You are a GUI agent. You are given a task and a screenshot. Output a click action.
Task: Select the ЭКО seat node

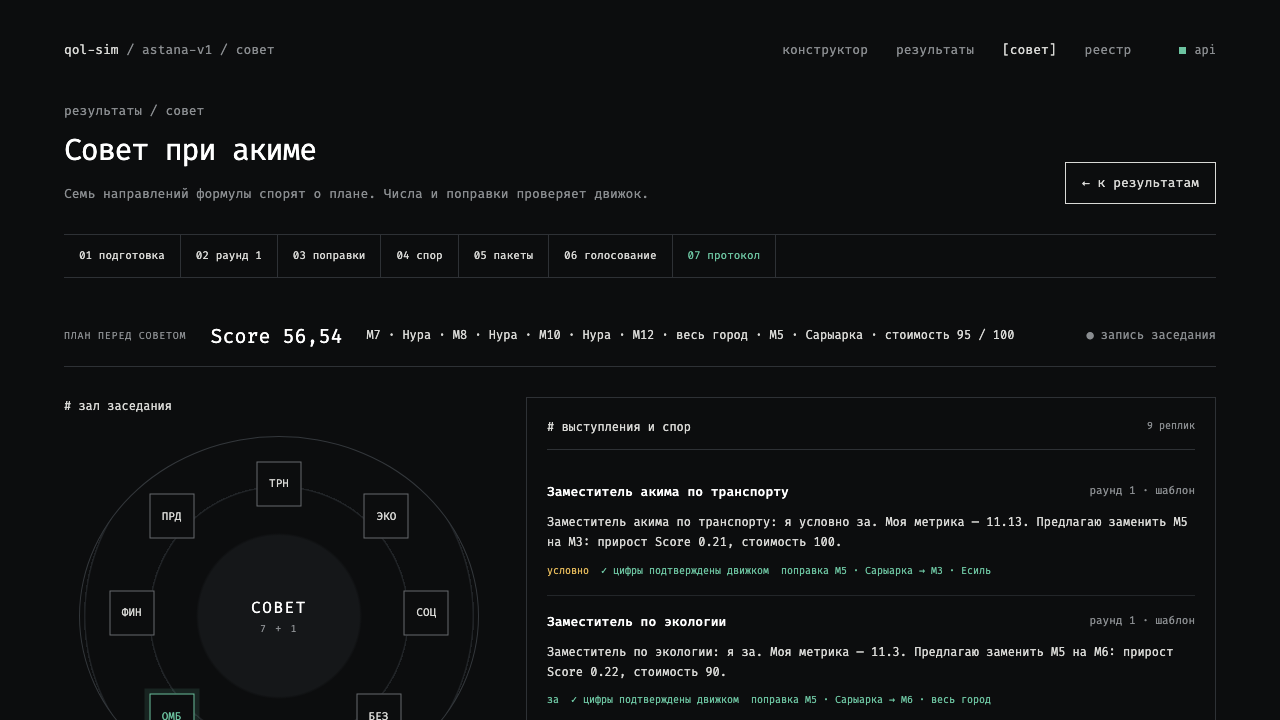[386, 516]
